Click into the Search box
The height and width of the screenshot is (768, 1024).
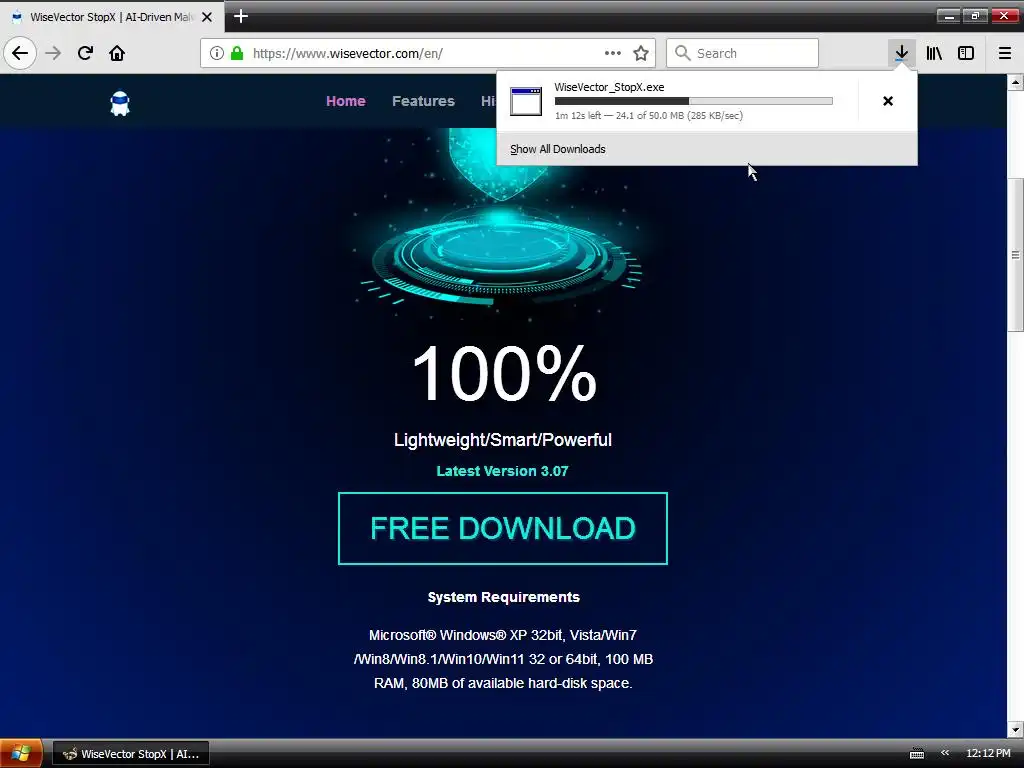point(743,53)
